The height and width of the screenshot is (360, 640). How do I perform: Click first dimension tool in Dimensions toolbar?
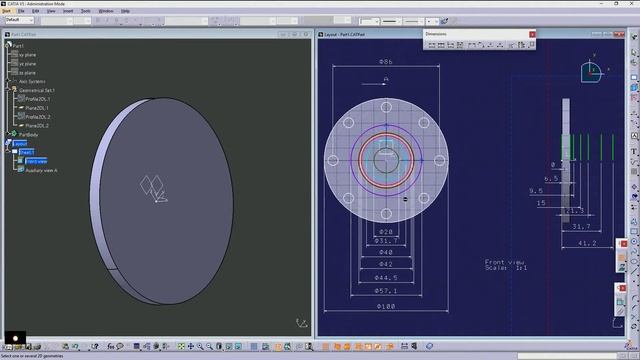coord(432,45)
